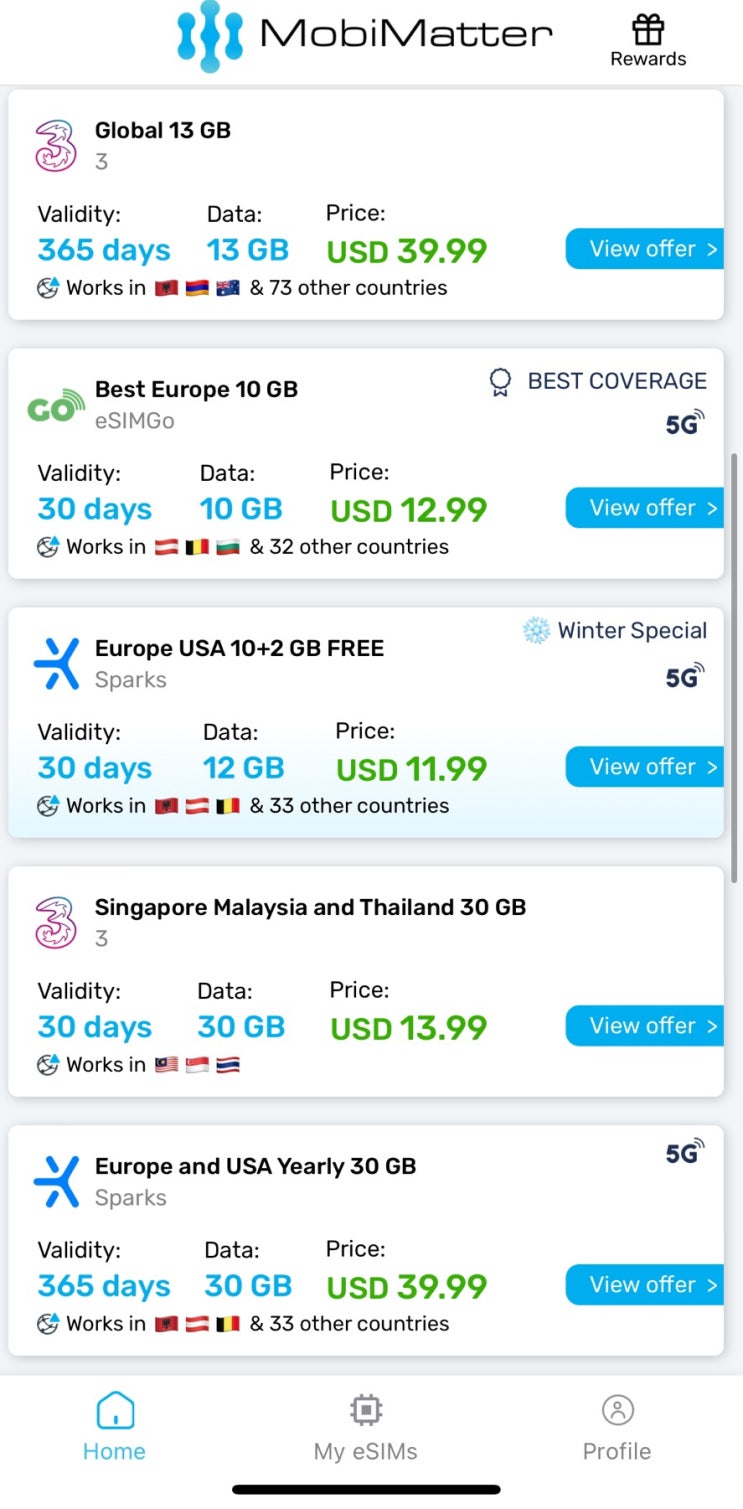Tap the 3 logo on Global 13 GB
743x1509 pixels.
pyautogui.click(x=56, y=145)
